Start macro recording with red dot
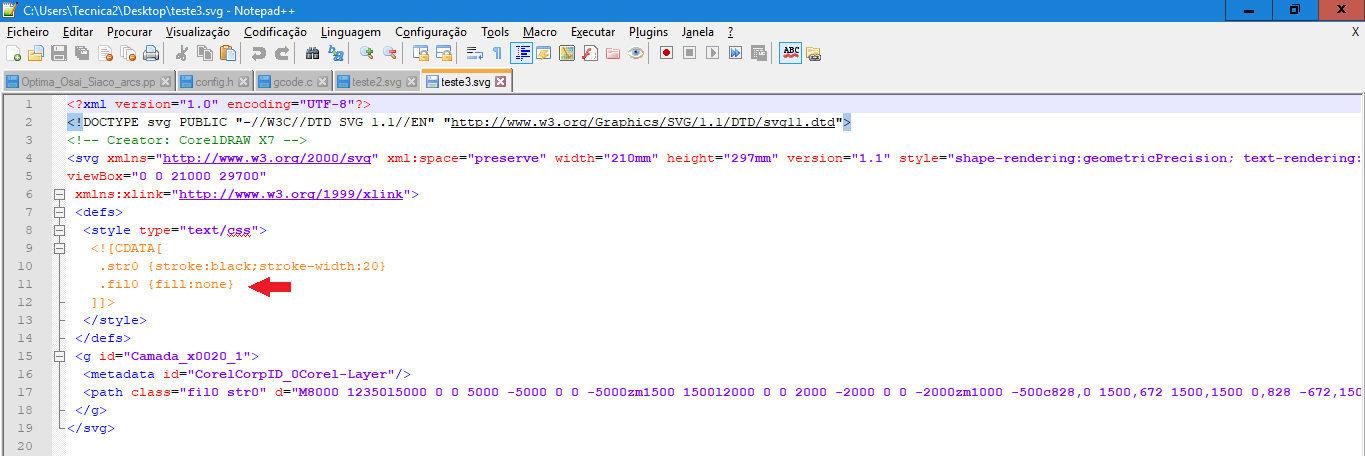Viewport: 1365px width, 456px height. (667, 53)
